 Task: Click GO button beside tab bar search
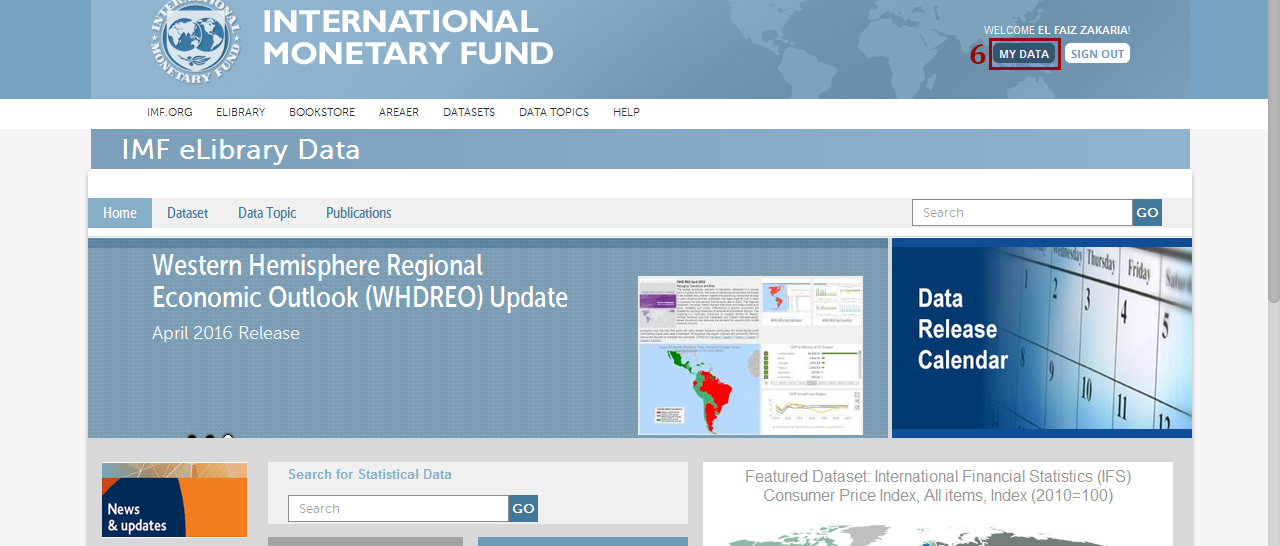coord(1147,213)
